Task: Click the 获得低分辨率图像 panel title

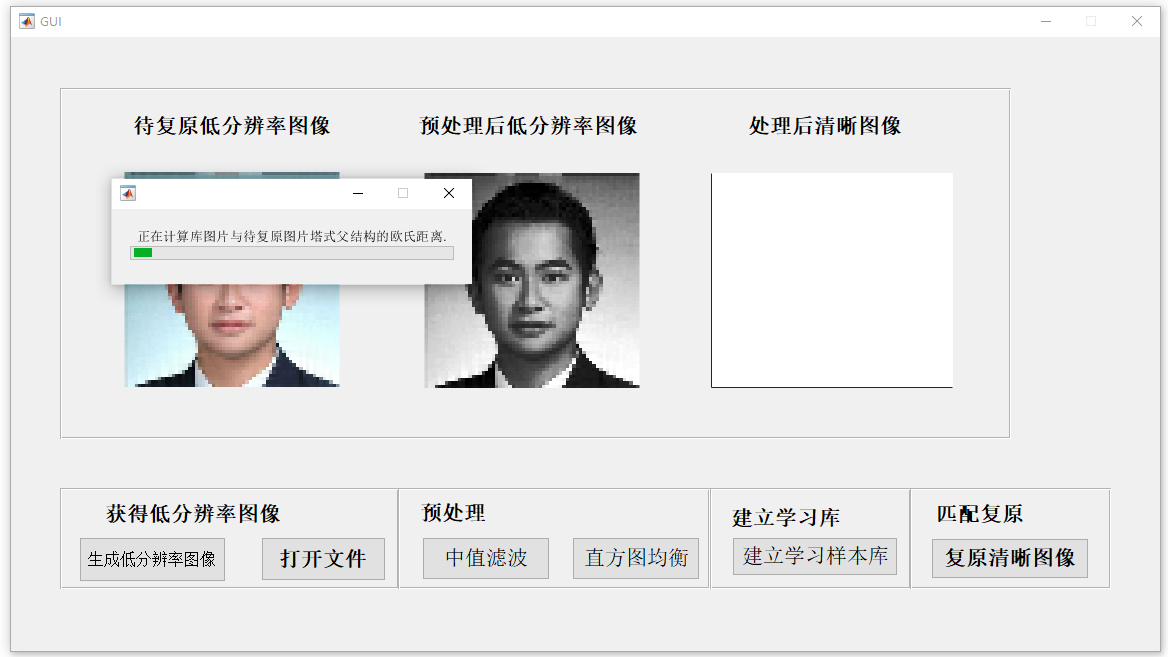Action: 194,513
